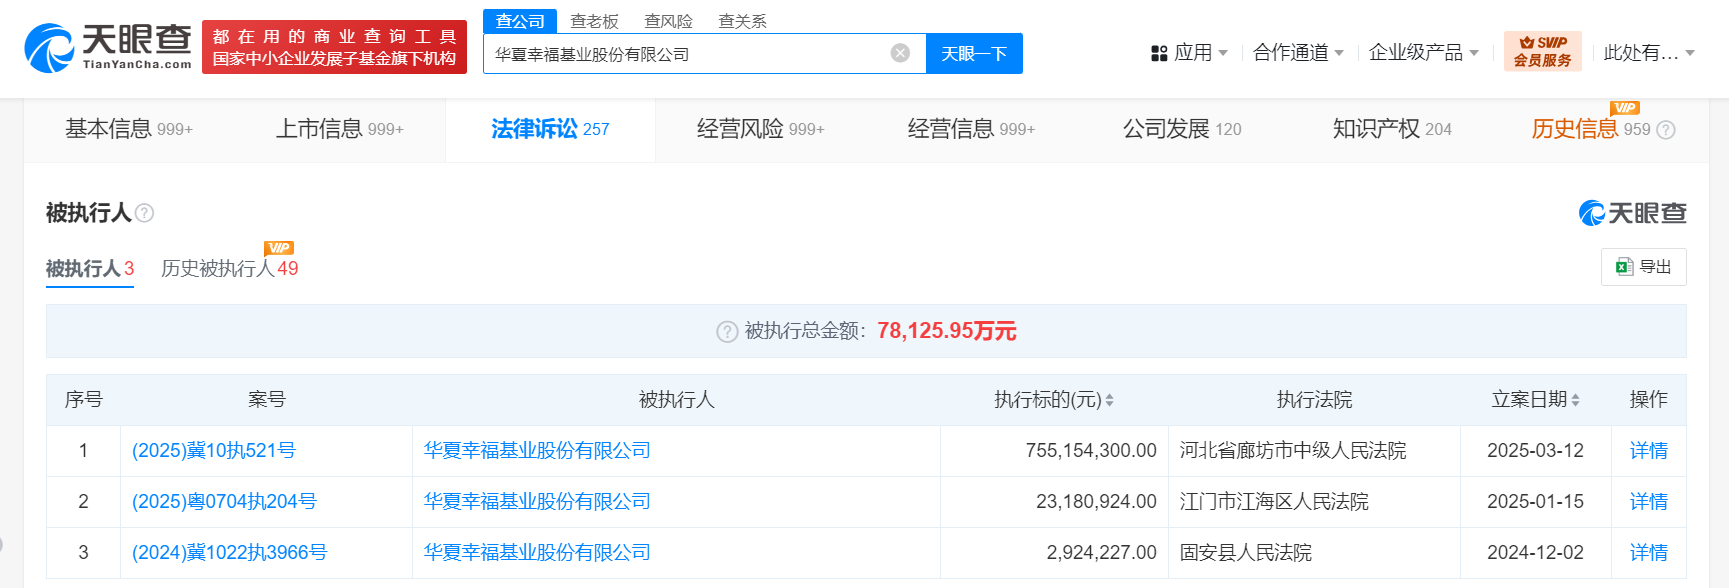1729x588 pixels.
Task: Open the 公司发展 120 tab
Action: 1182,129
